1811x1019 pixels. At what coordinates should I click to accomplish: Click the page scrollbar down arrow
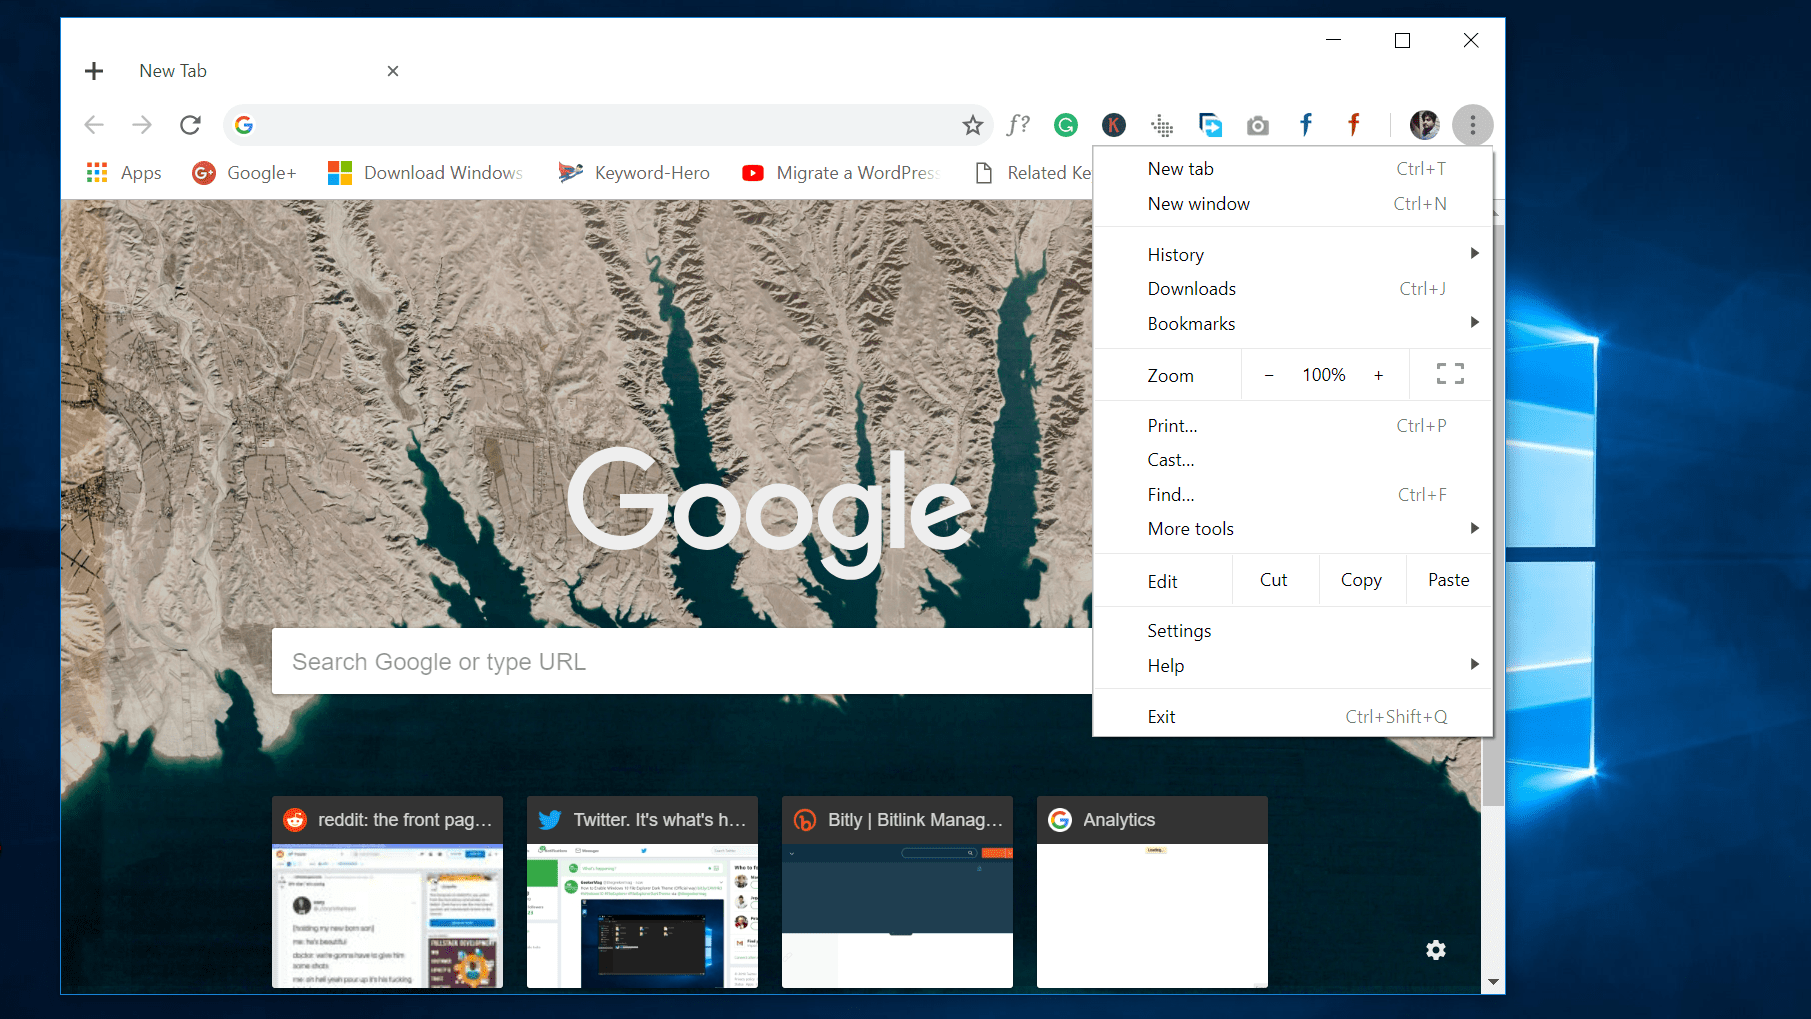pos(1493,982)
